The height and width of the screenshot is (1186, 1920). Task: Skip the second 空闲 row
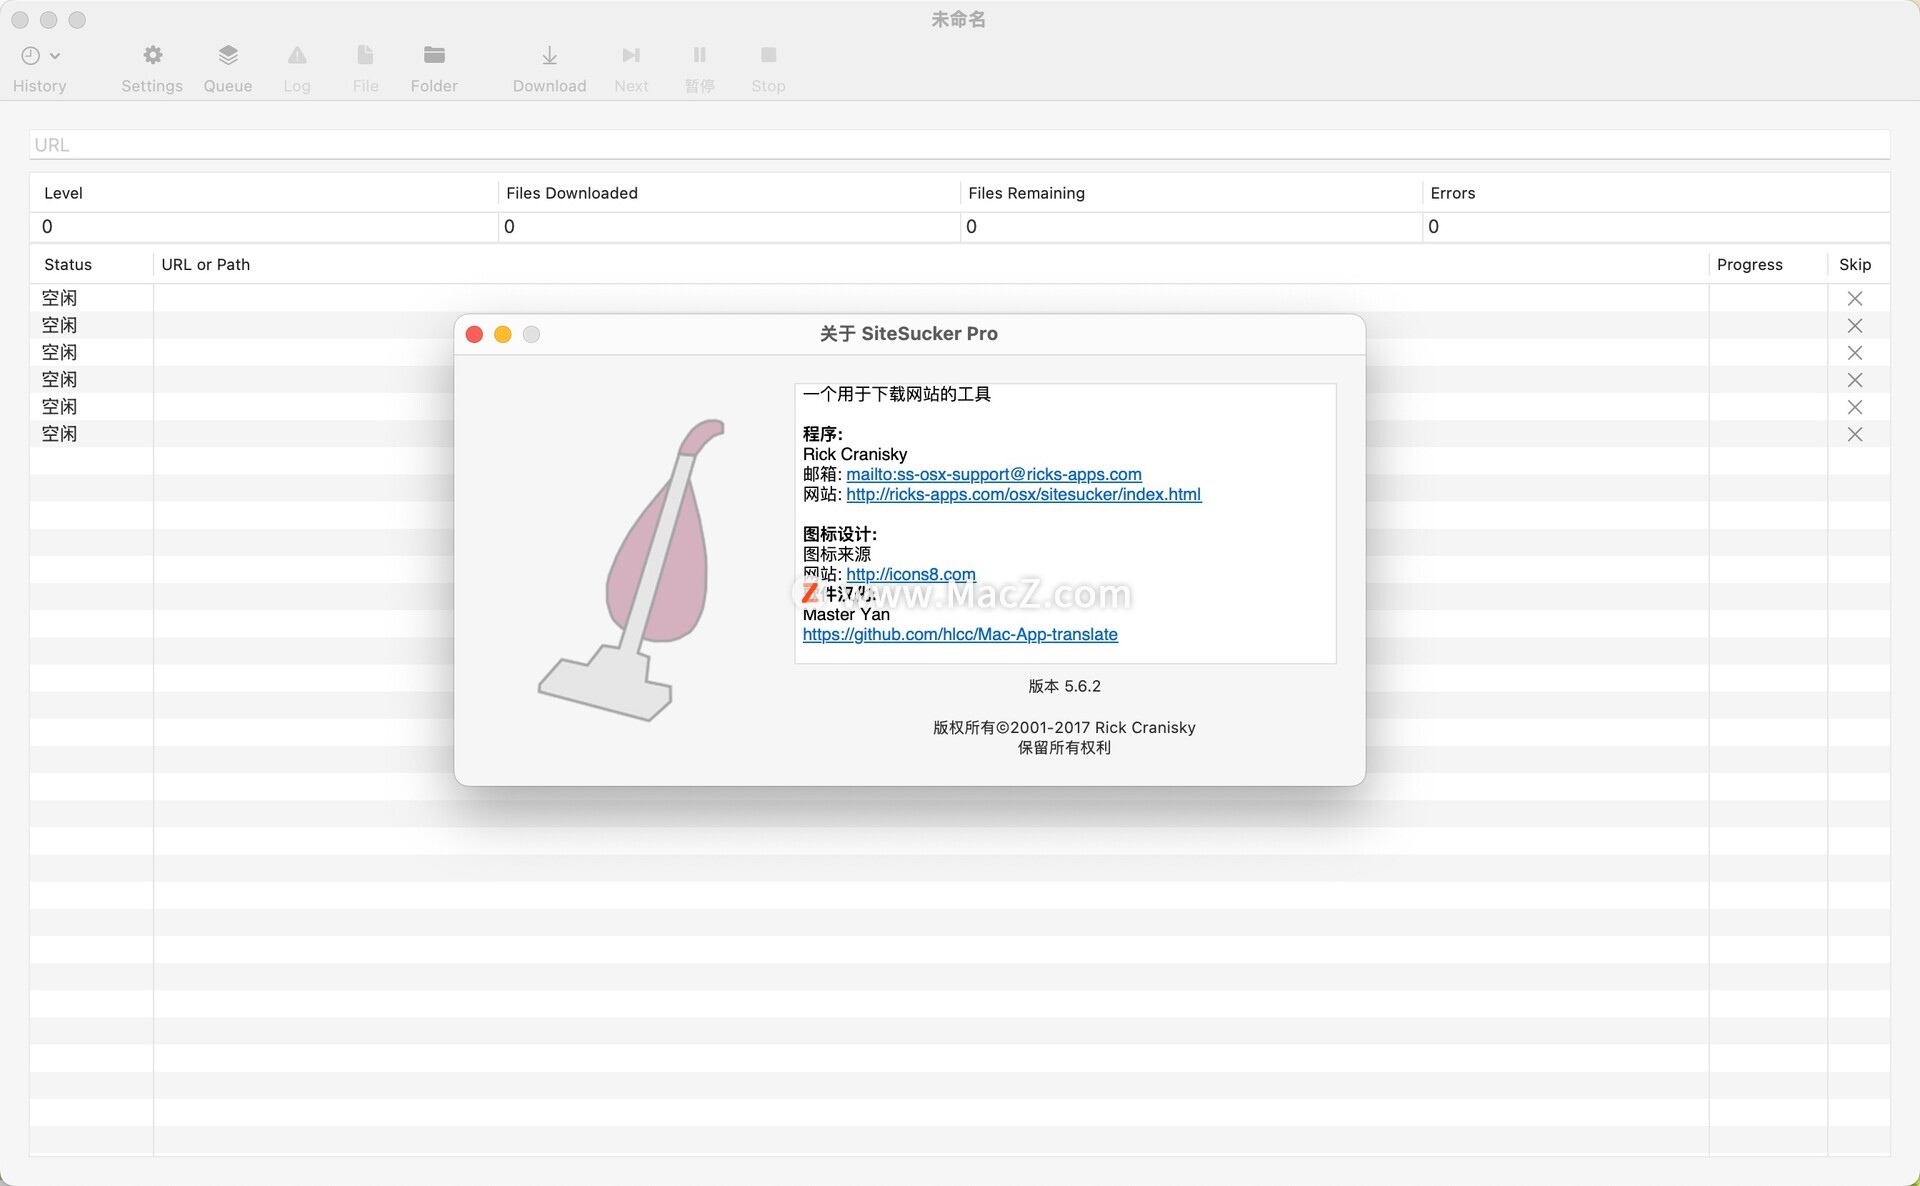coord(1855,326)
